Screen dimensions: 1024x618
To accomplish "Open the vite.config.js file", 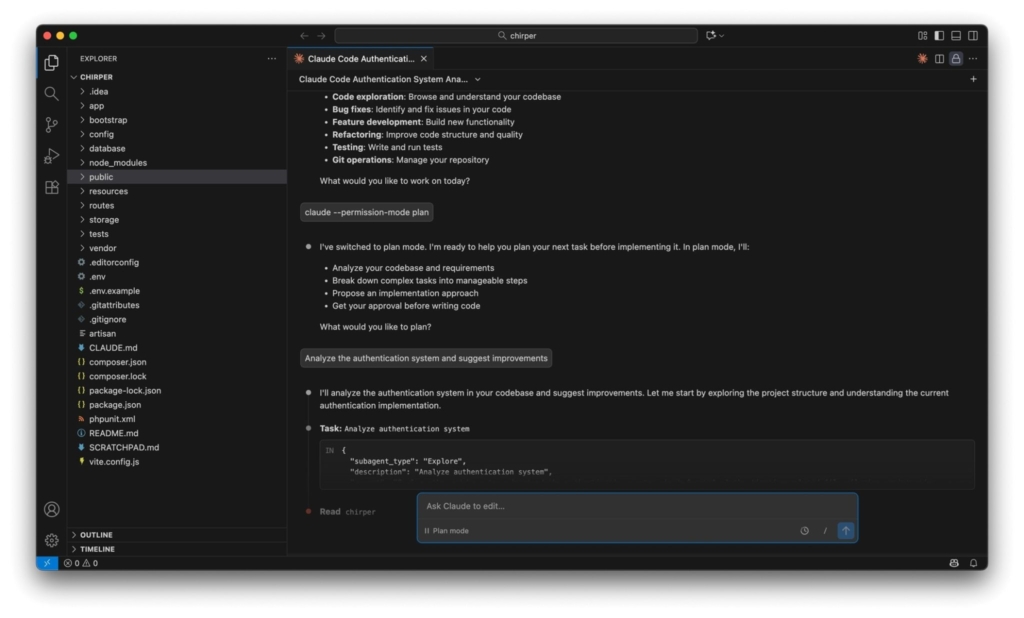I will (177, 462).
